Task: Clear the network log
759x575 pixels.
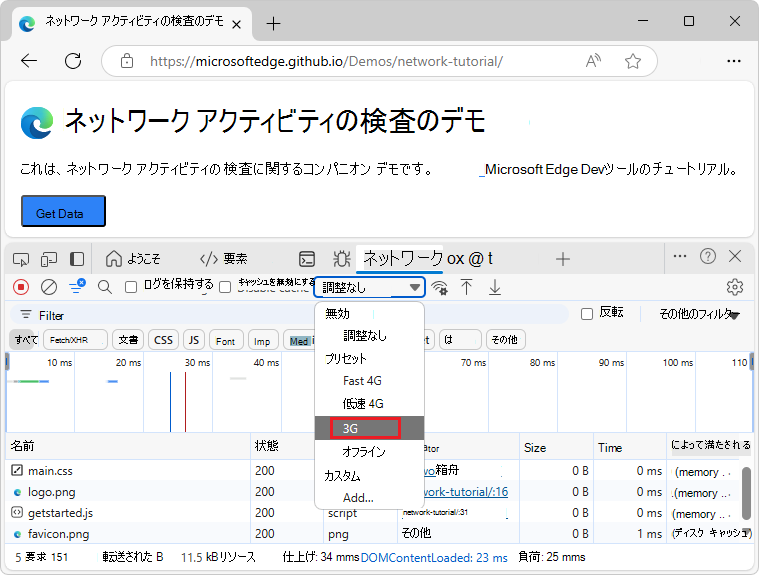Action: tap(49, 287)
